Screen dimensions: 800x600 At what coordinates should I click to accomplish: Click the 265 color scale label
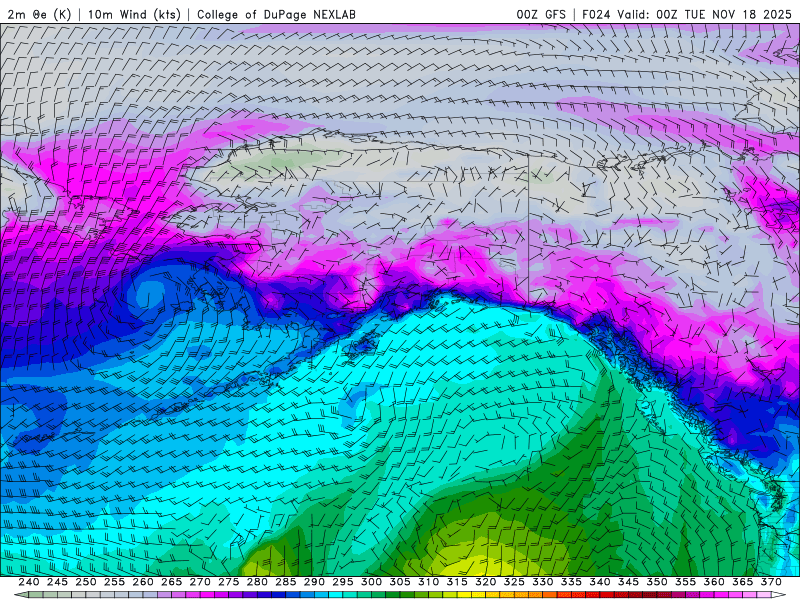click(171, 582)
